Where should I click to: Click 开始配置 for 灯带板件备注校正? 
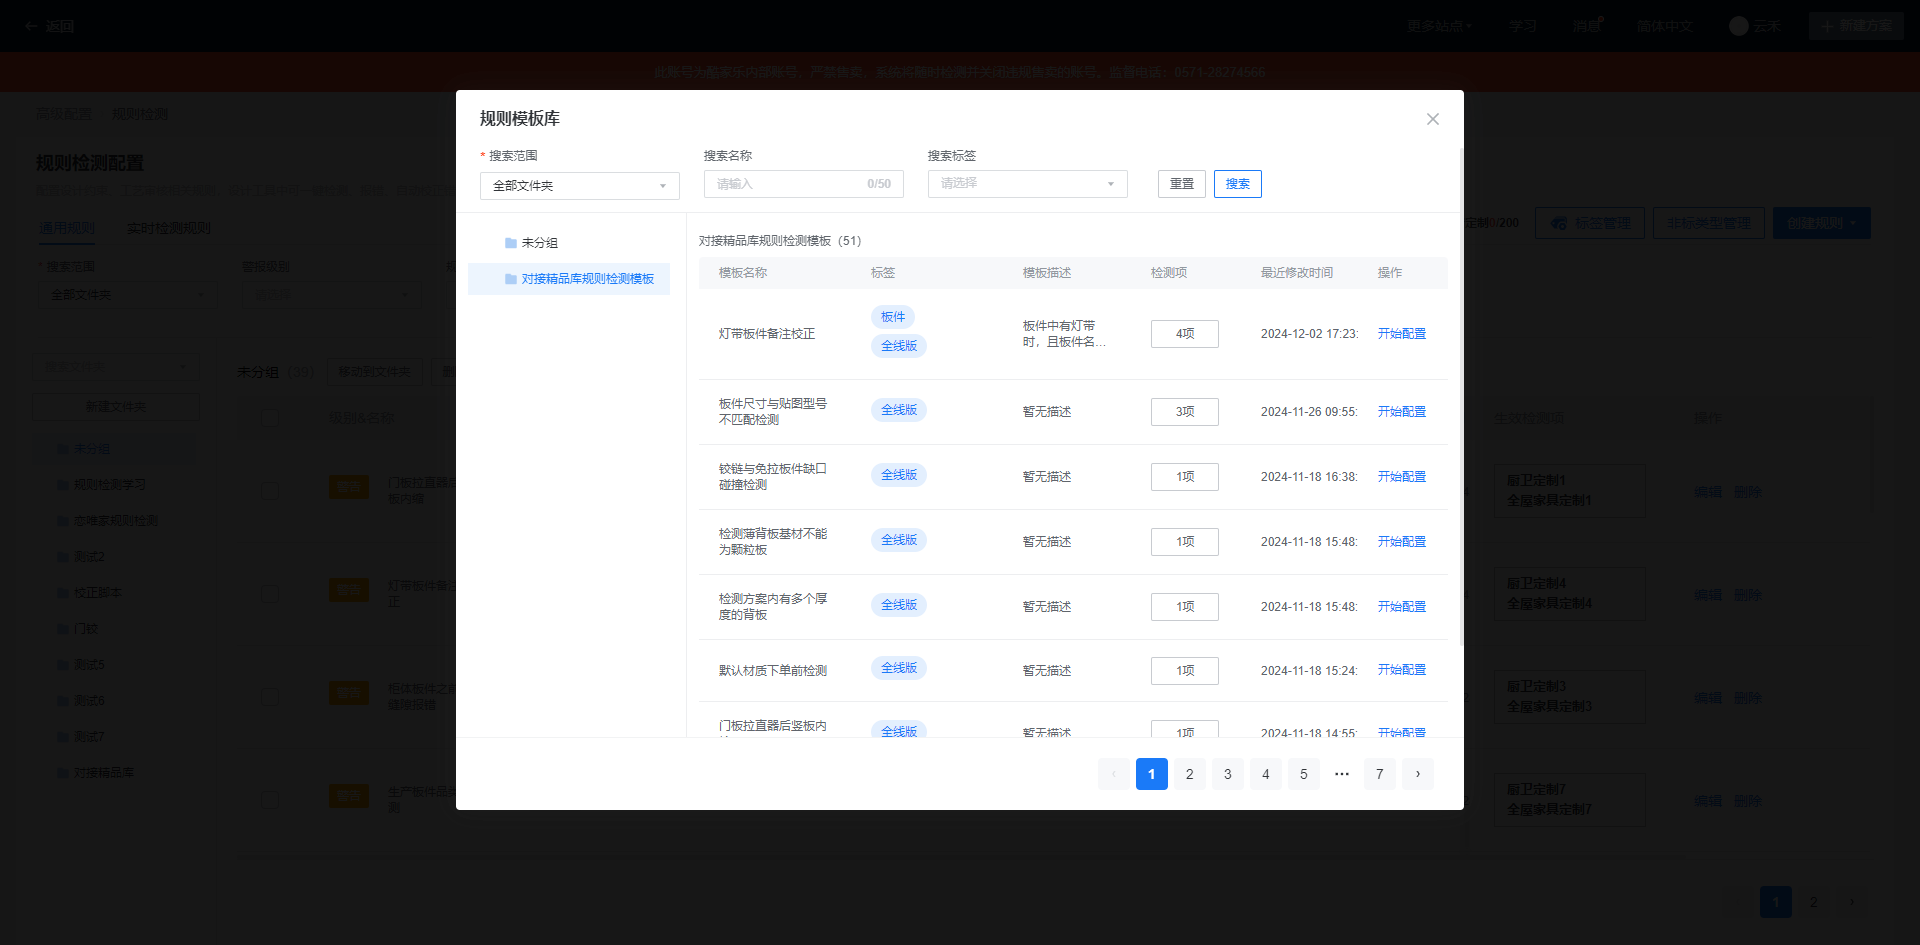coord(1401,334)
